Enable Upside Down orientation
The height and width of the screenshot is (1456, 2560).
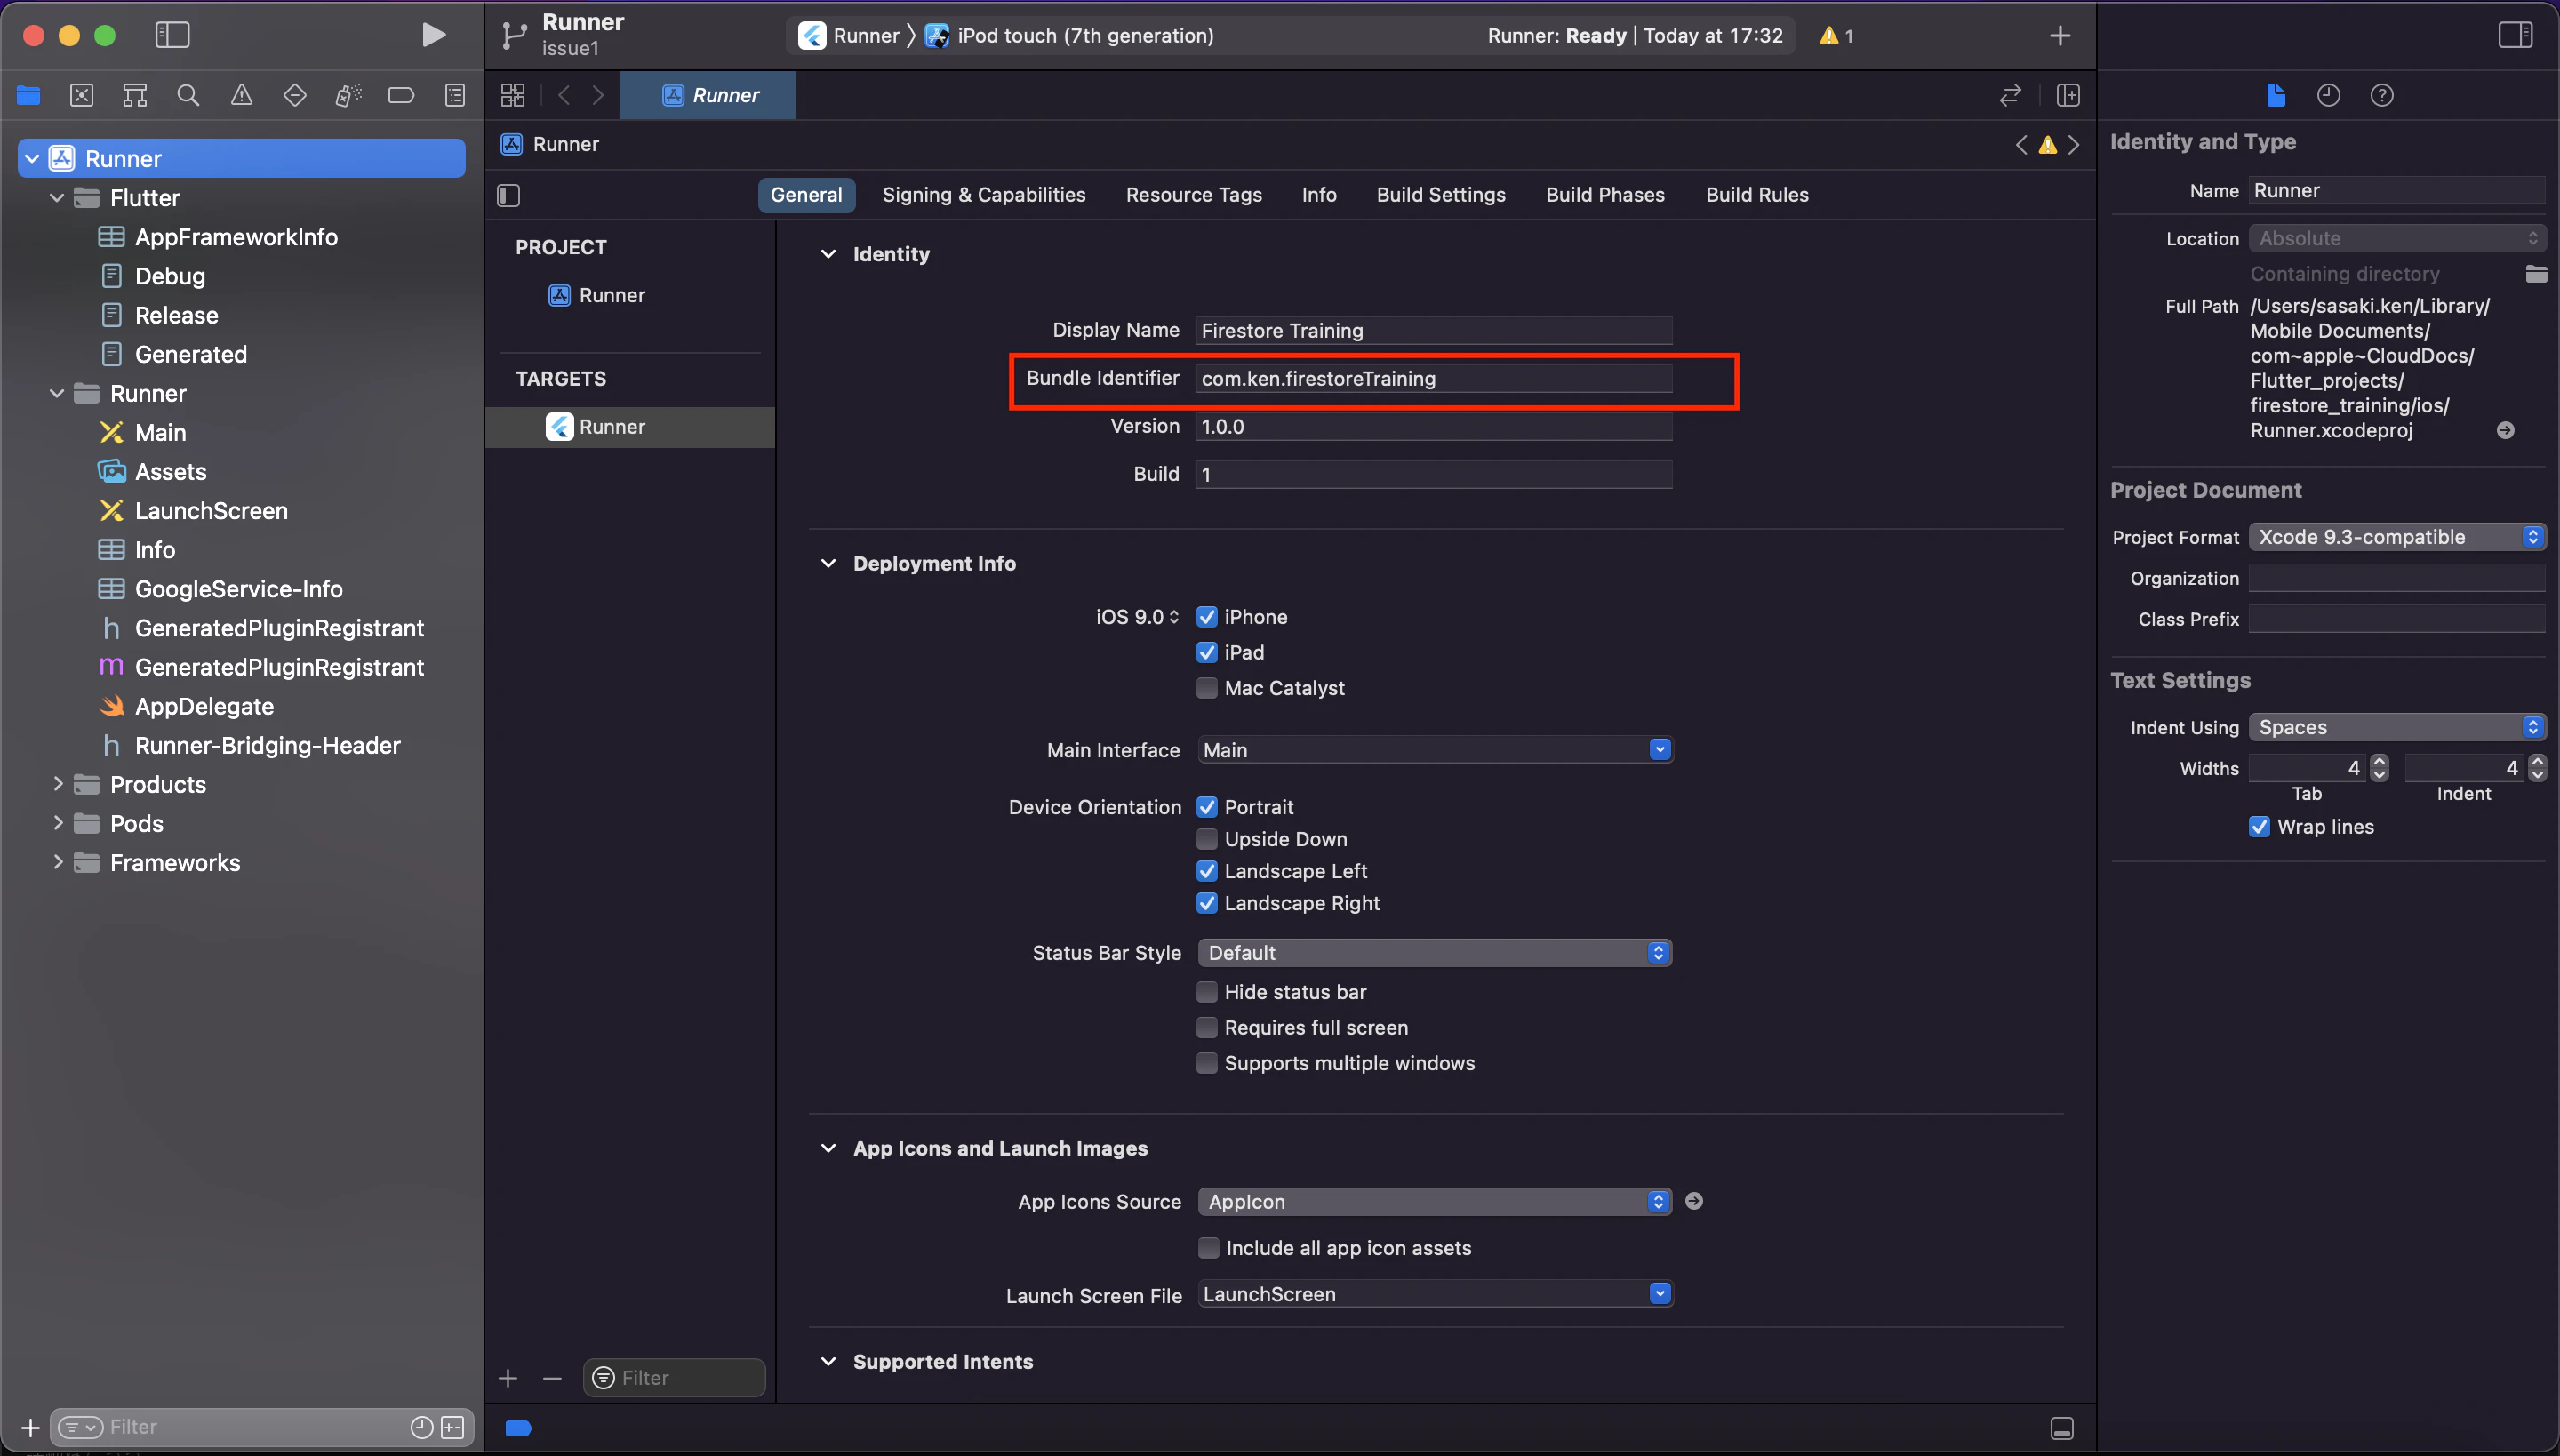coord(1207,839)
